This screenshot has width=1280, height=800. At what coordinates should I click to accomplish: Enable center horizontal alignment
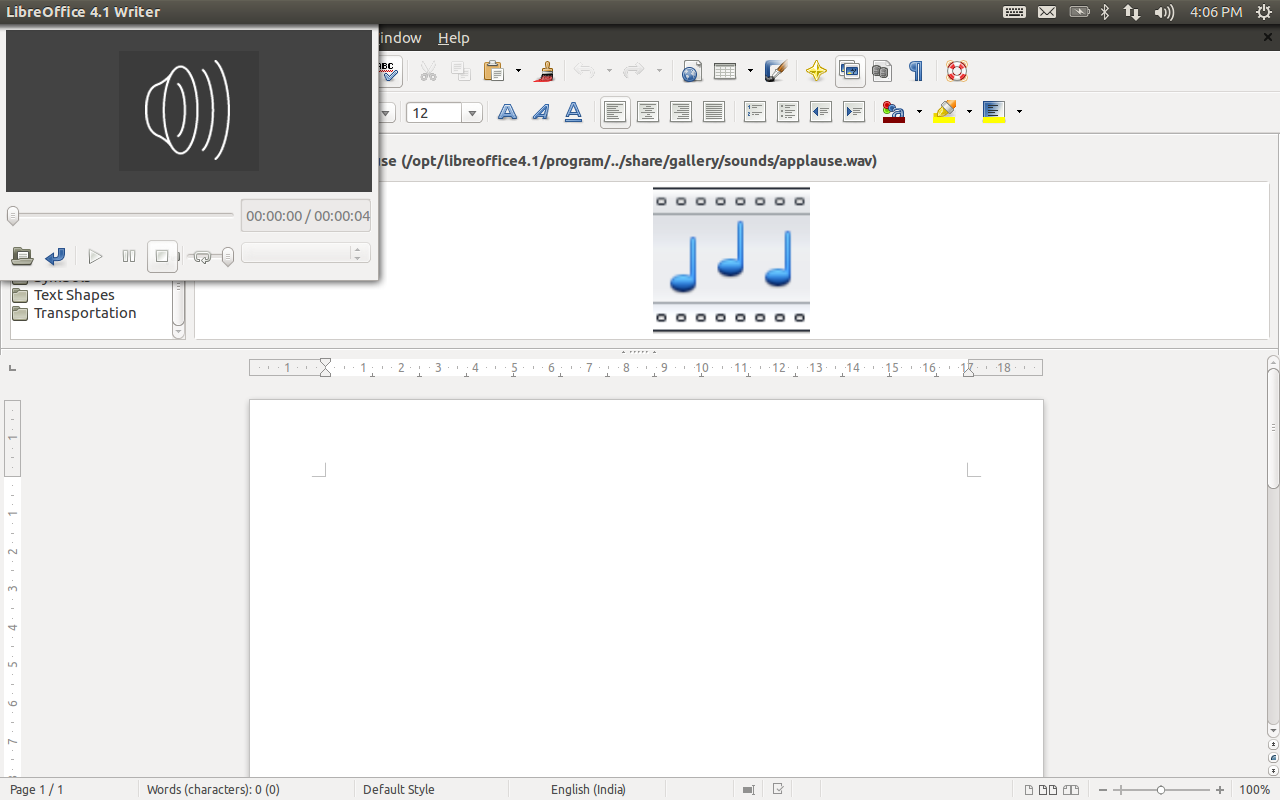(x=648, y=113)
